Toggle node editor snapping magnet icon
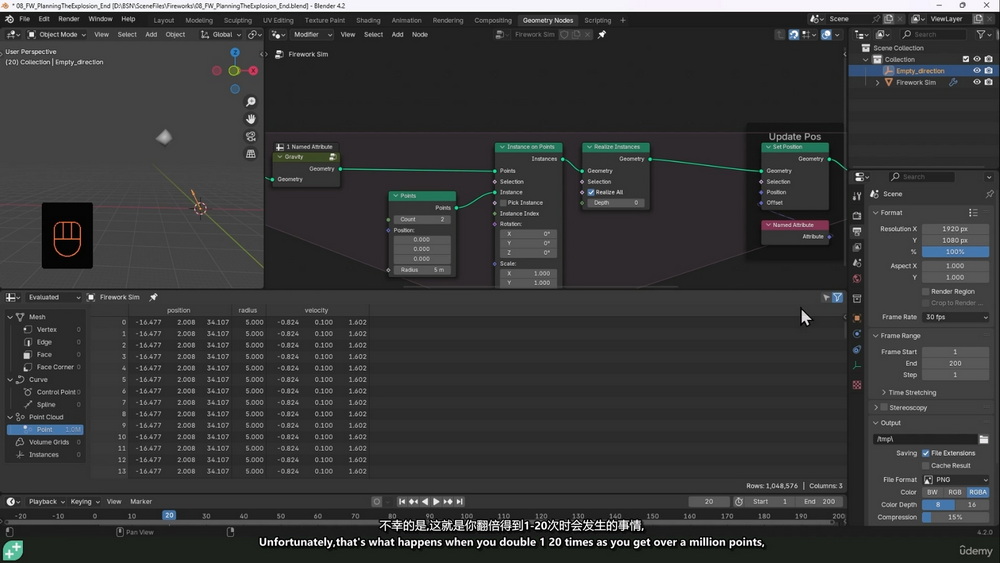The height and width of the screenshot is (563, 1000). pos(793,34)
